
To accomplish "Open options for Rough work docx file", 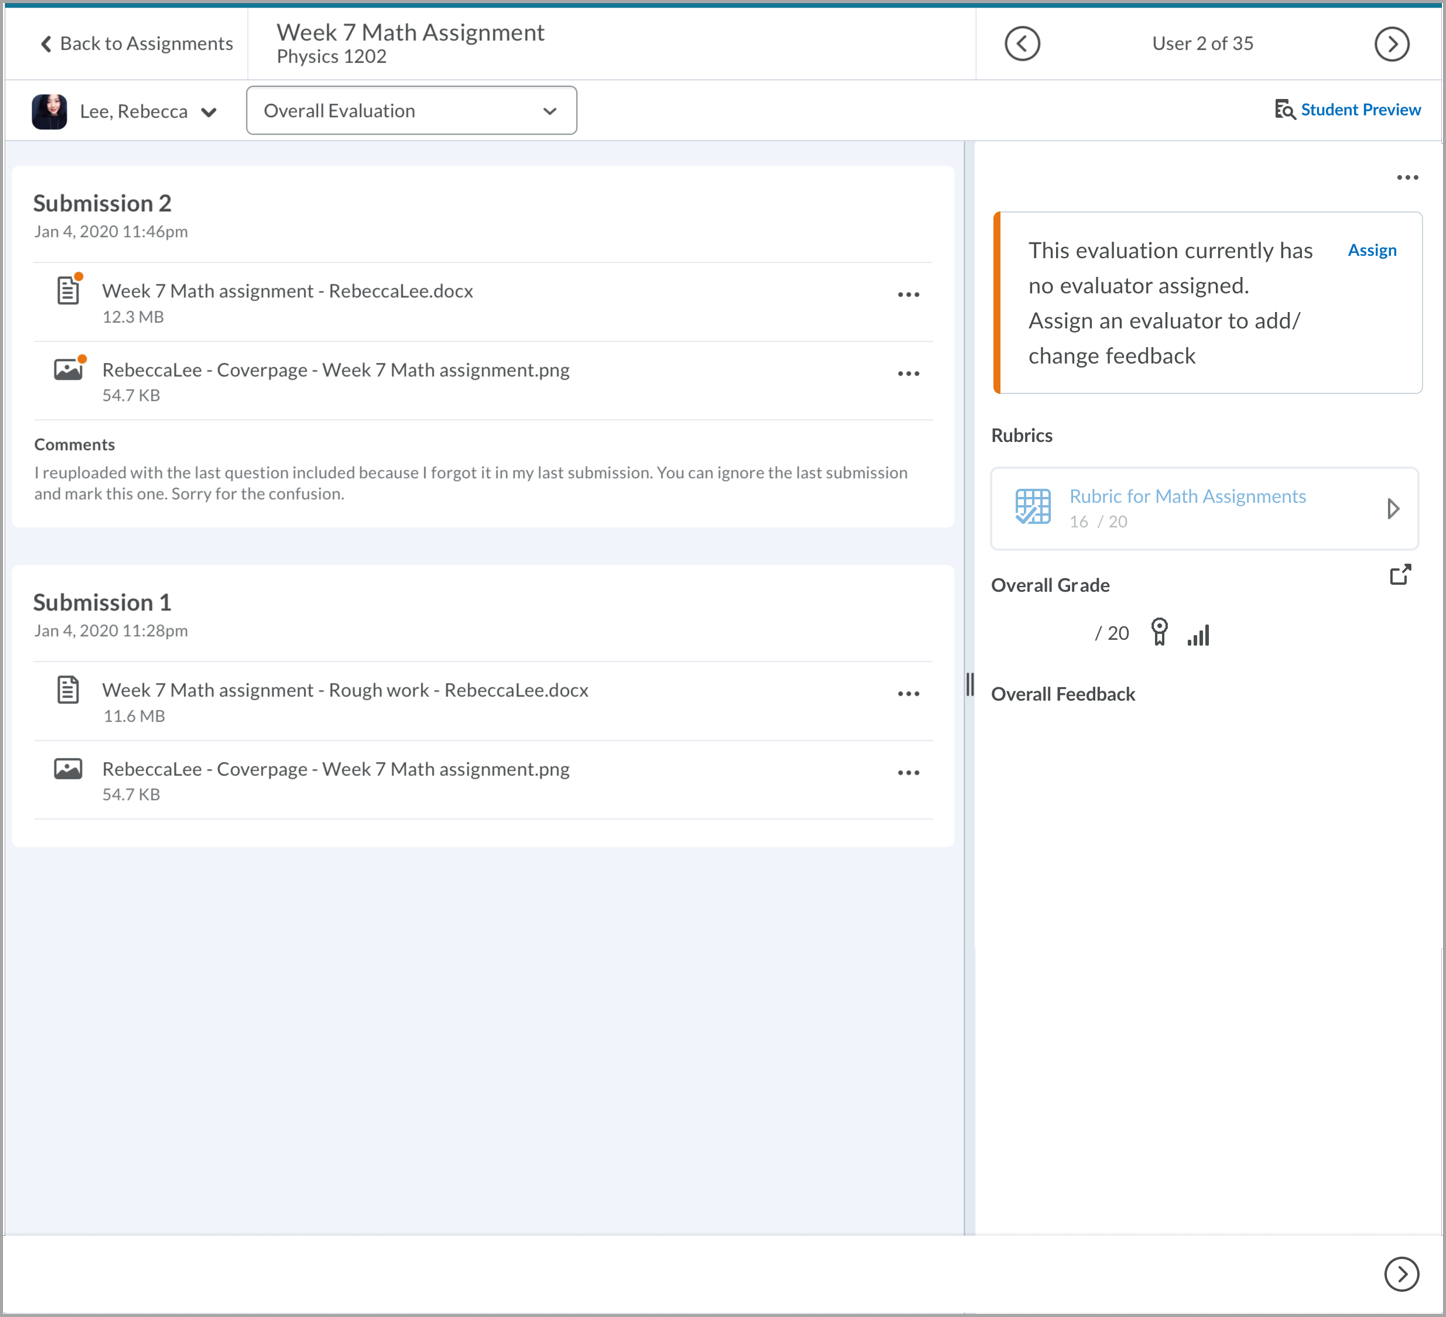I will [x=908, y=694].
